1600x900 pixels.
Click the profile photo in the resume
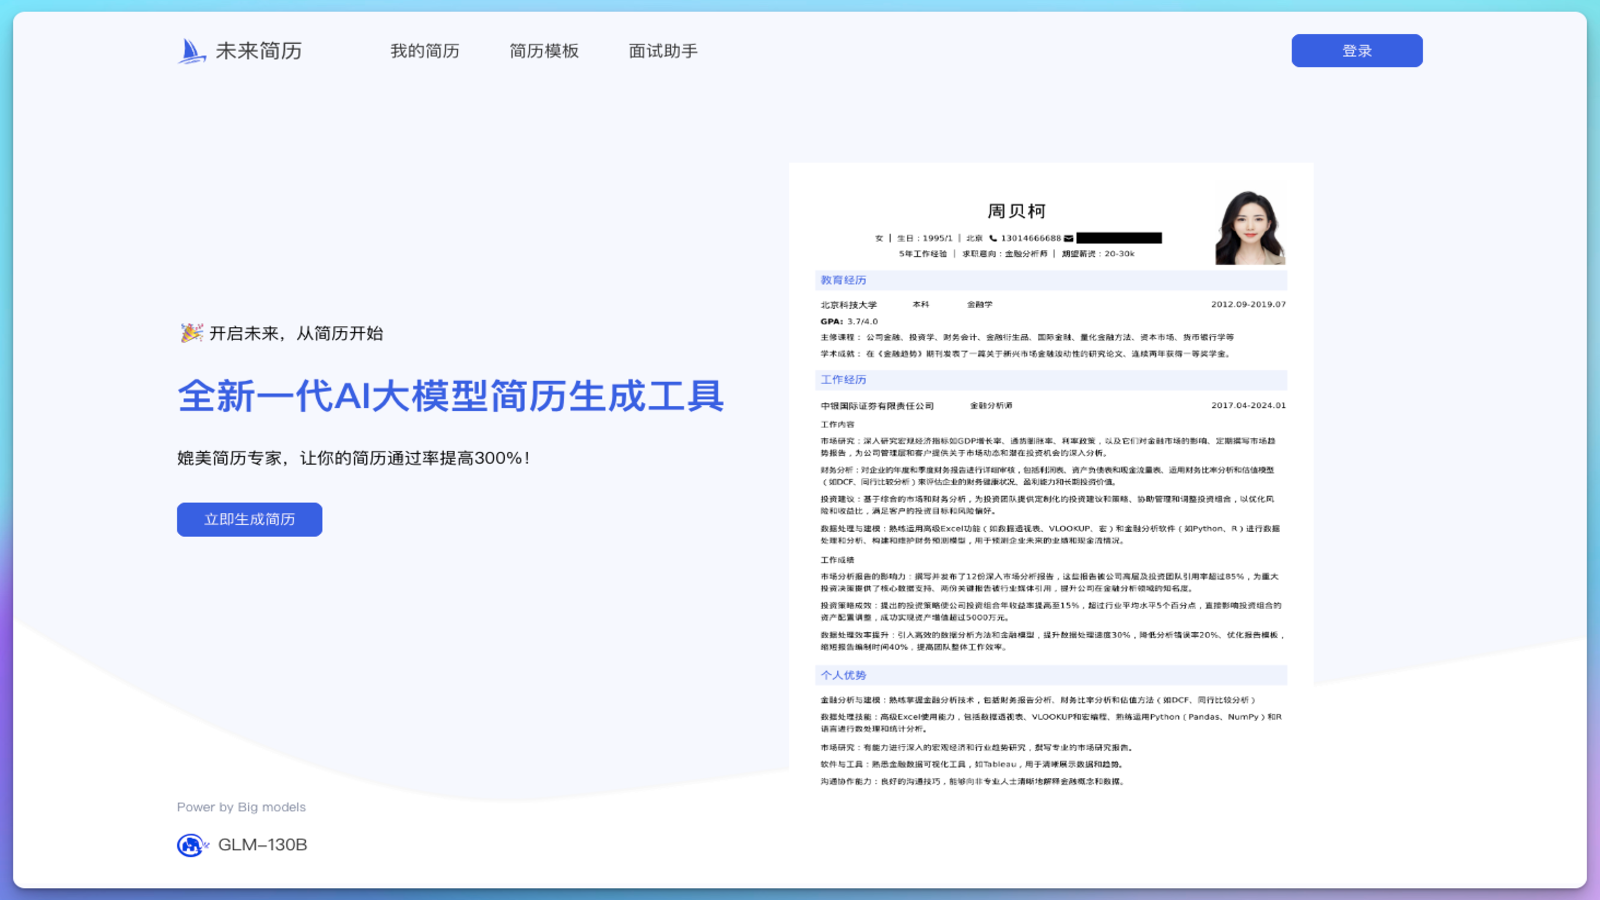click(x=1249, y=228)
